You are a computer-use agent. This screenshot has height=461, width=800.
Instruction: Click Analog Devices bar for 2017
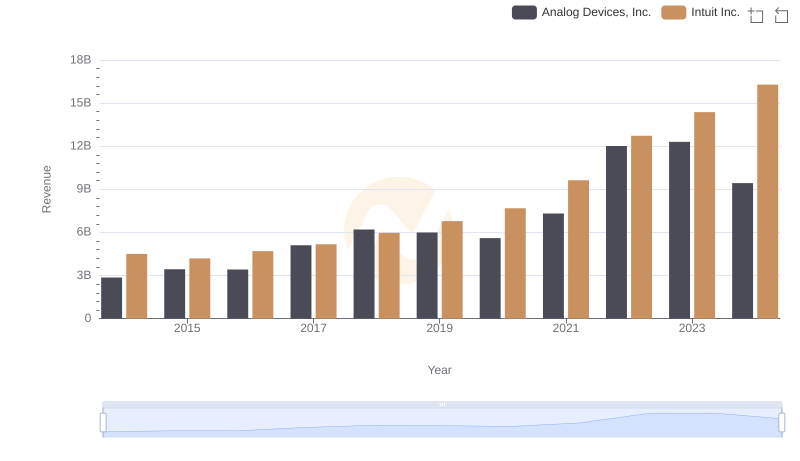pyautogui.click(x=301, y=281)
